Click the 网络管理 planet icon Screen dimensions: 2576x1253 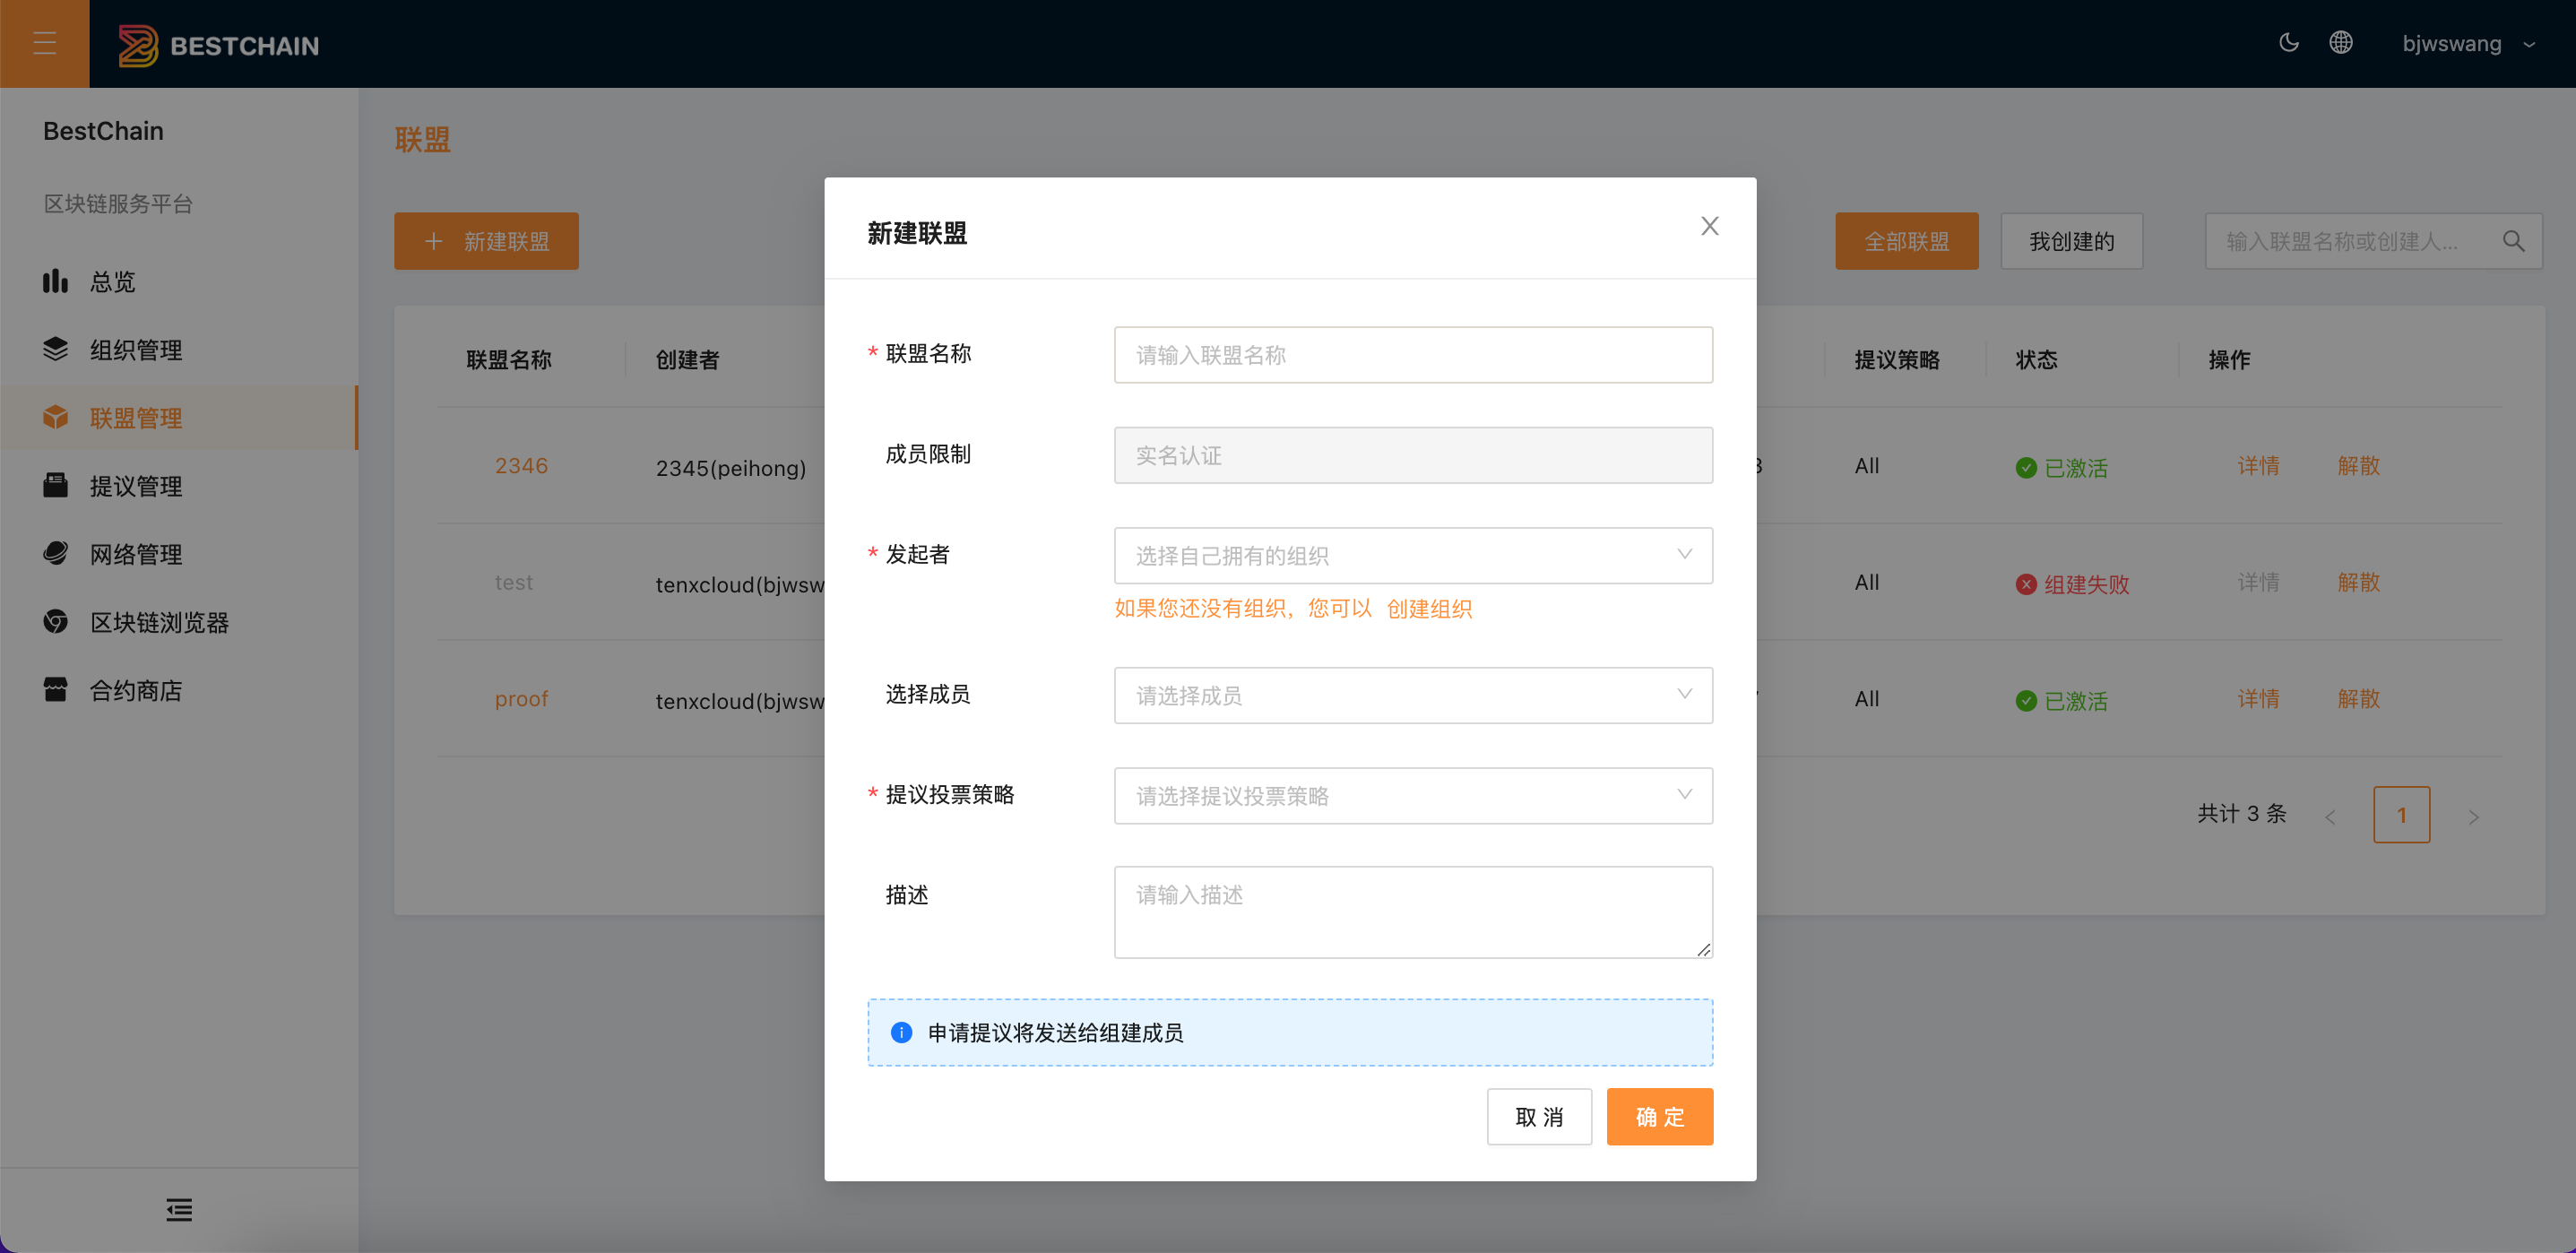55,553
